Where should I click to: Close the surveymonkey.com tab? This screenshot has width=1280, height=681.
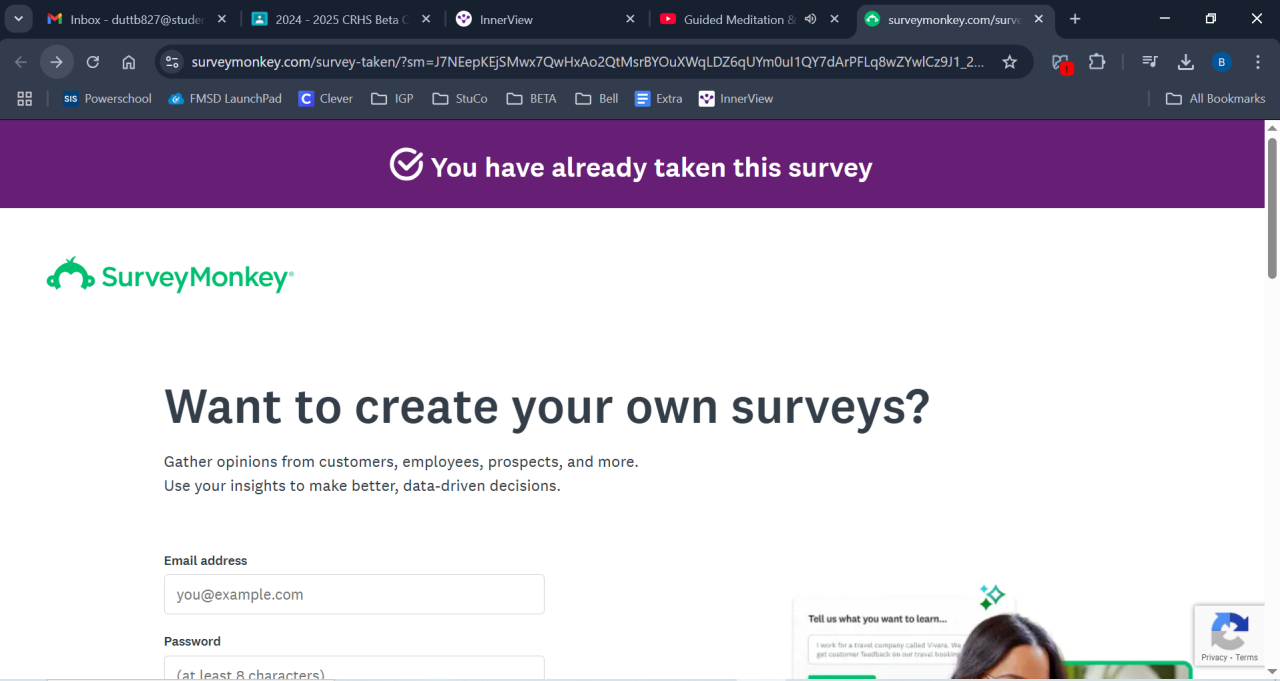tap(1038, 19)
